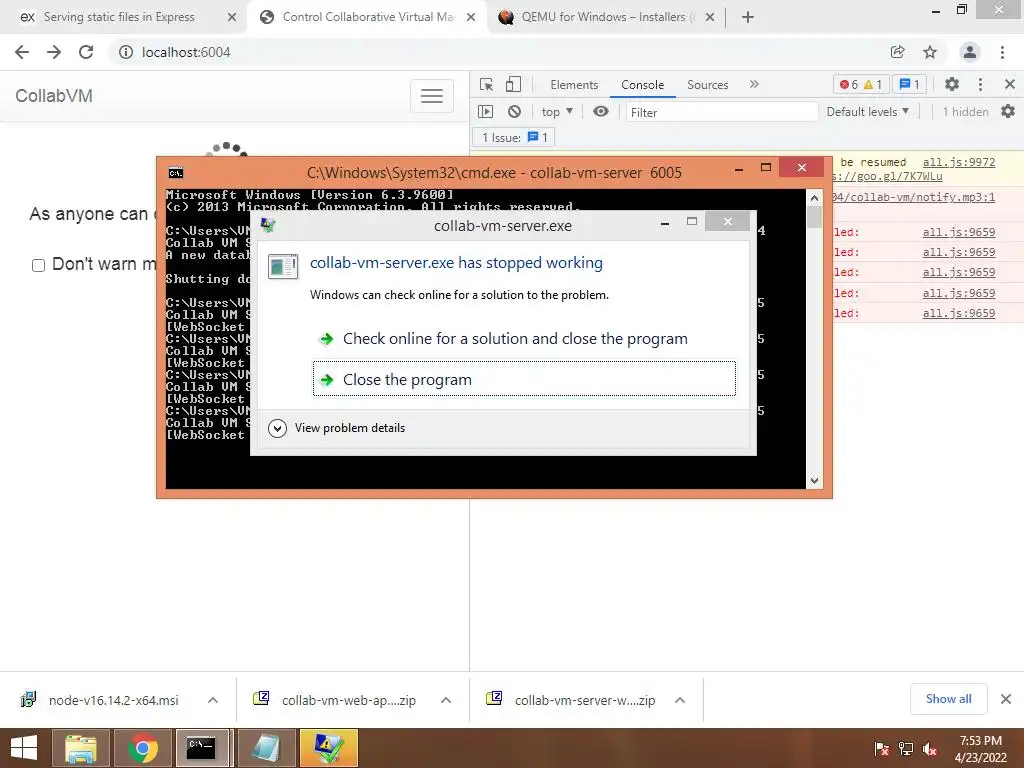Create live expression with eye icon
This screenshot has height=768, width=1024.
[601, 112]
